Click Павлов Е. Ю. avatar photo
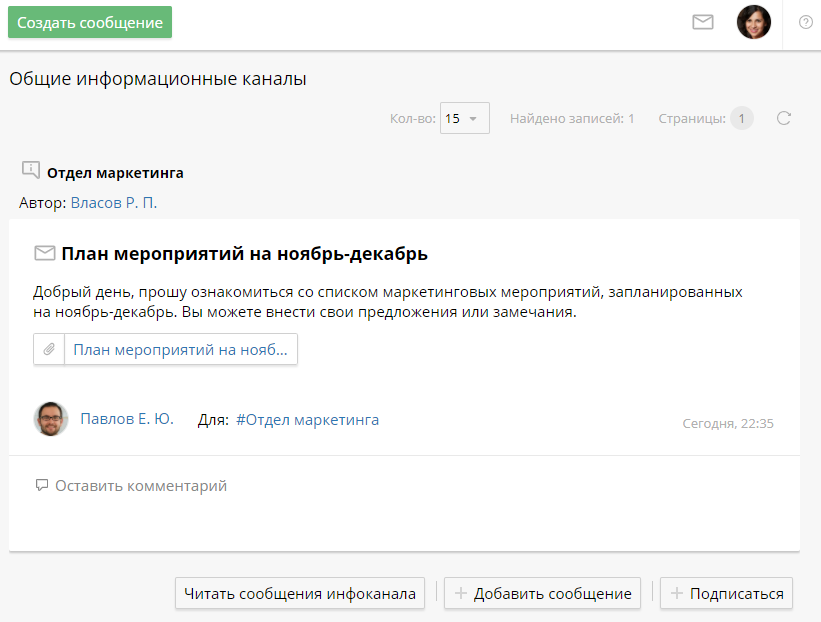The height and width of the screenshot is (622, 821). point(51,419)
